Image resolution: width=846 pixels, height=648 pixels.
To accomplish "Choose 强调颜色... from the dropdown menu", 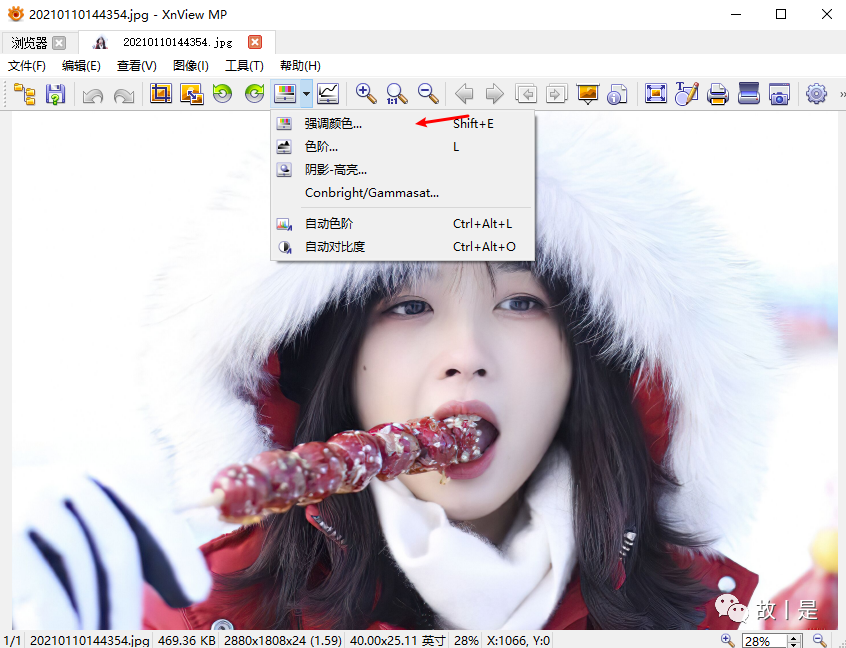I will 333,124.
